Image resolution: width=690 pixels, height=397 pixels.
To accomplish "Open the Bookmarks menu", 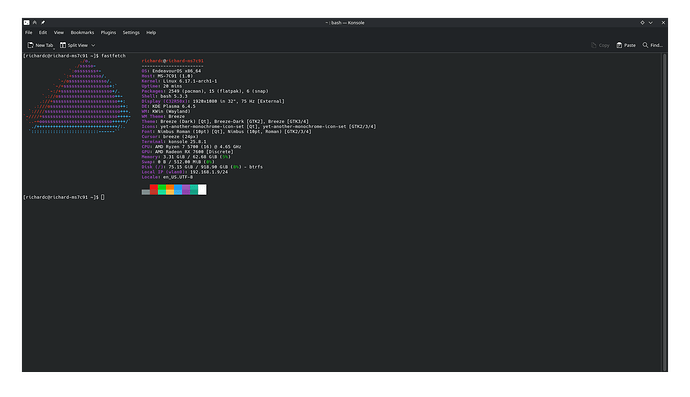I will click(82, 33).
